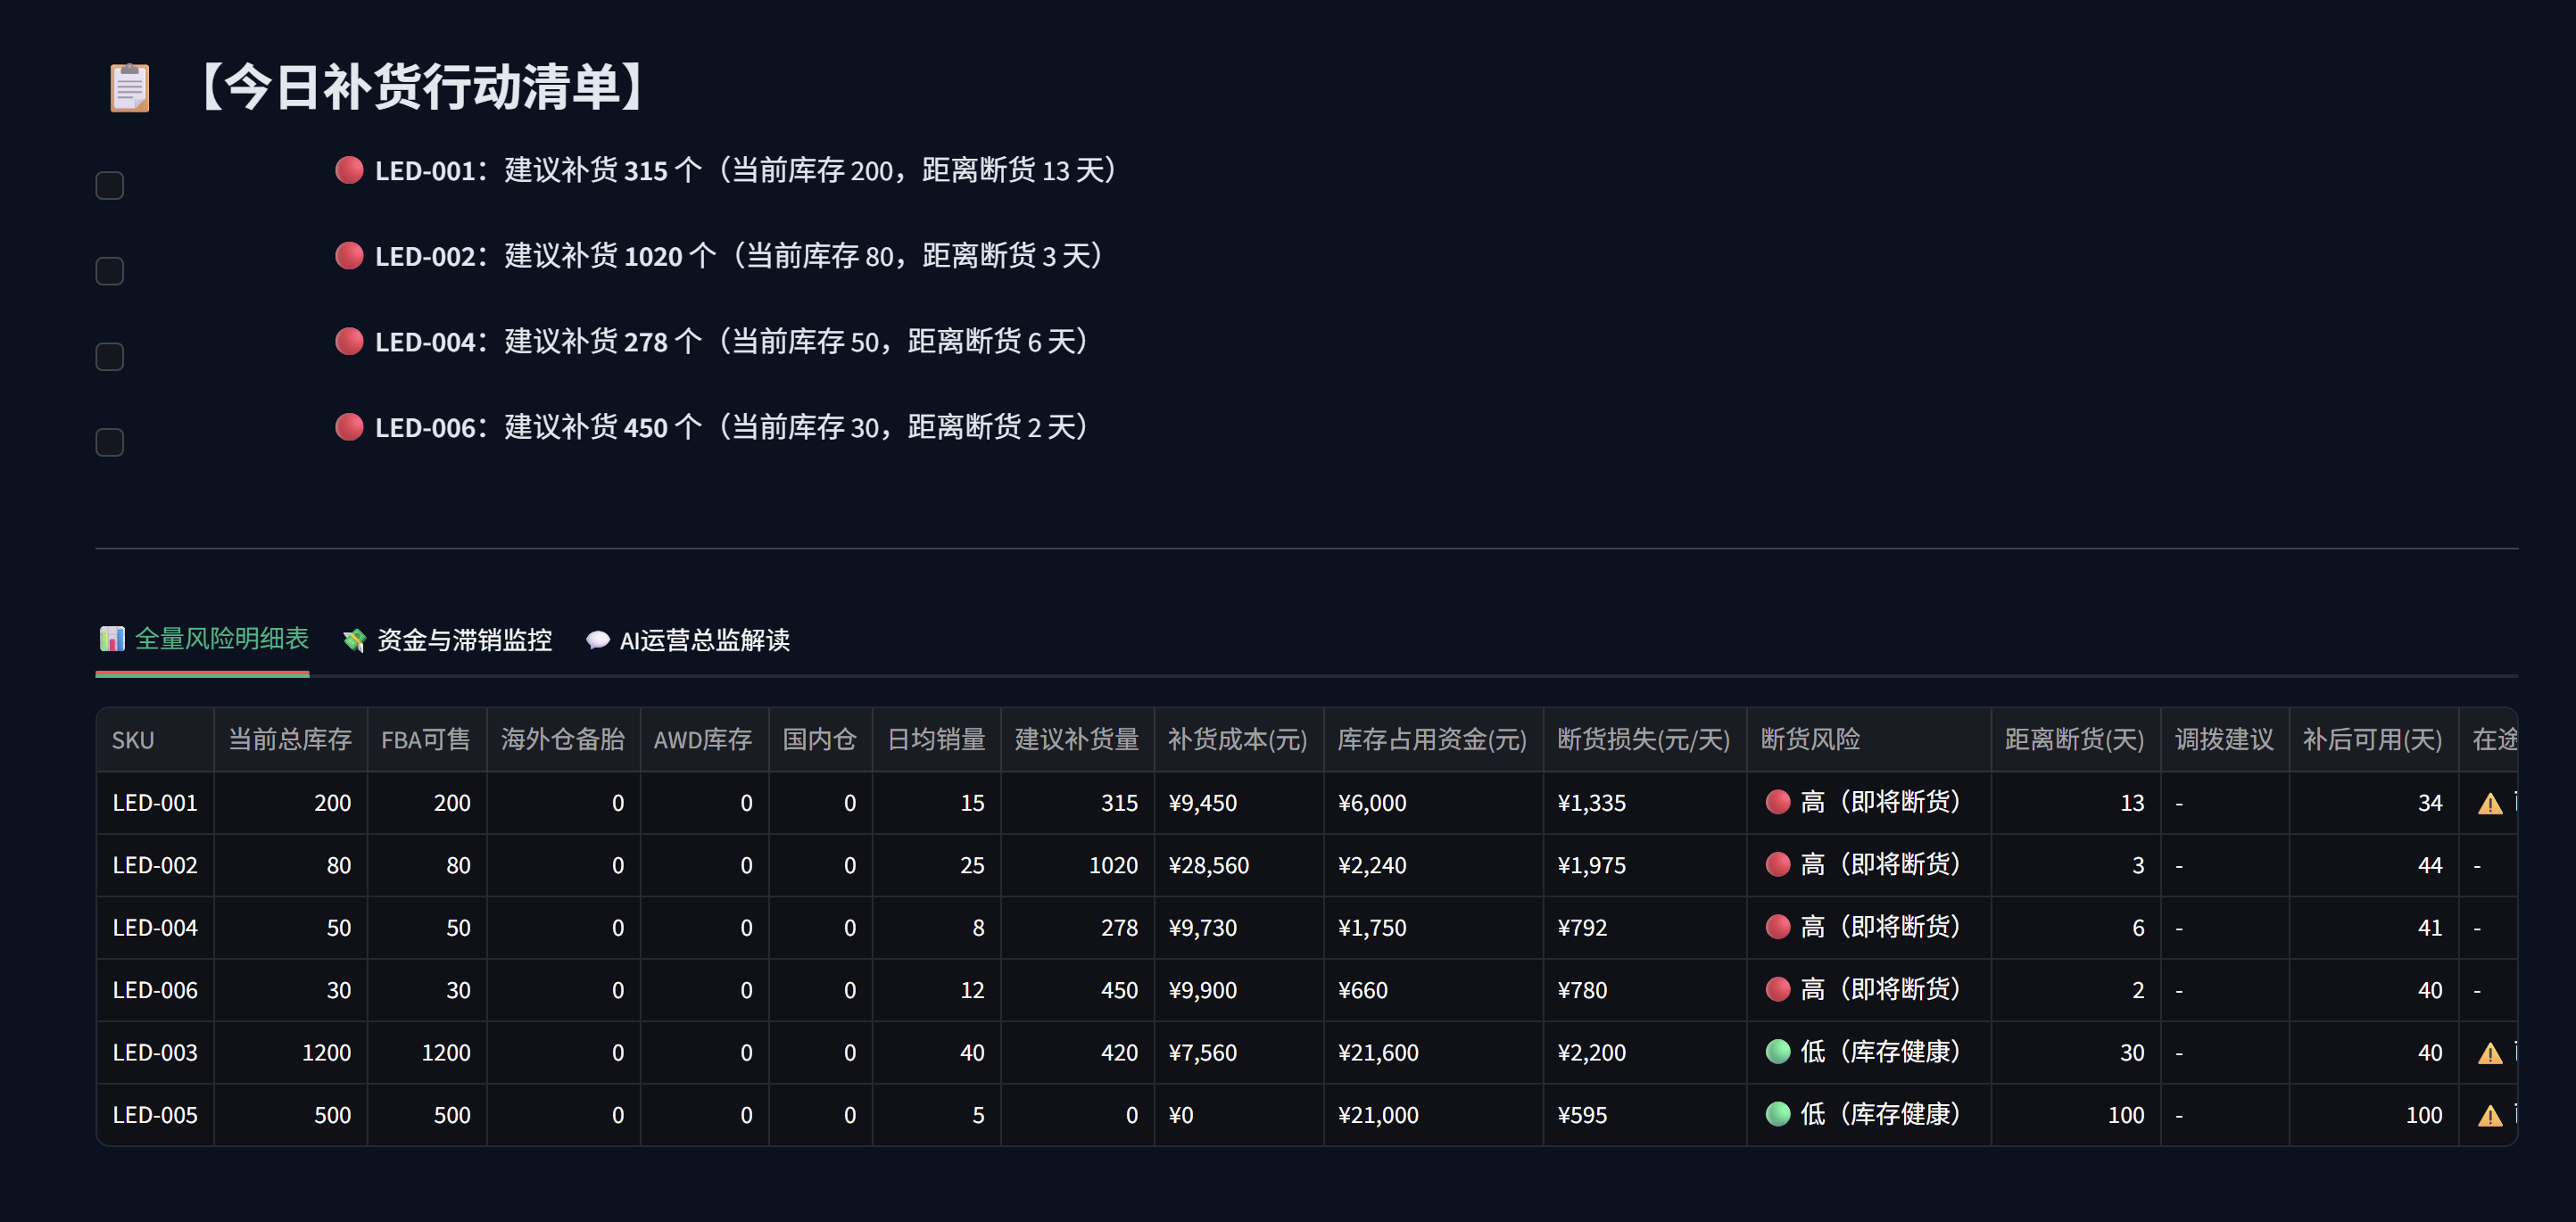The image size is (2576, 1222).
Task: Click the red dot before LED-001 suggestion
Action: click(x=349, y=170)
